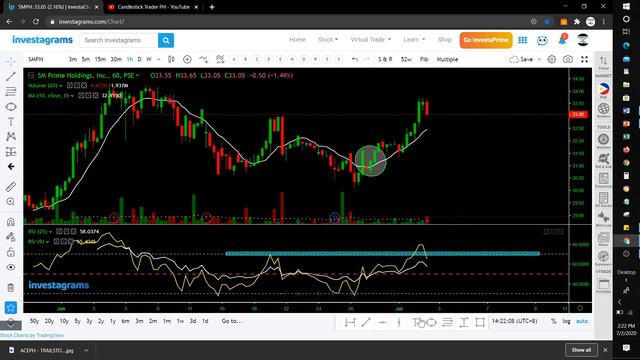The height and width of the screenshot is (360, 640).
Task: Click the back arrow in left toolbar
Action: 11,167
